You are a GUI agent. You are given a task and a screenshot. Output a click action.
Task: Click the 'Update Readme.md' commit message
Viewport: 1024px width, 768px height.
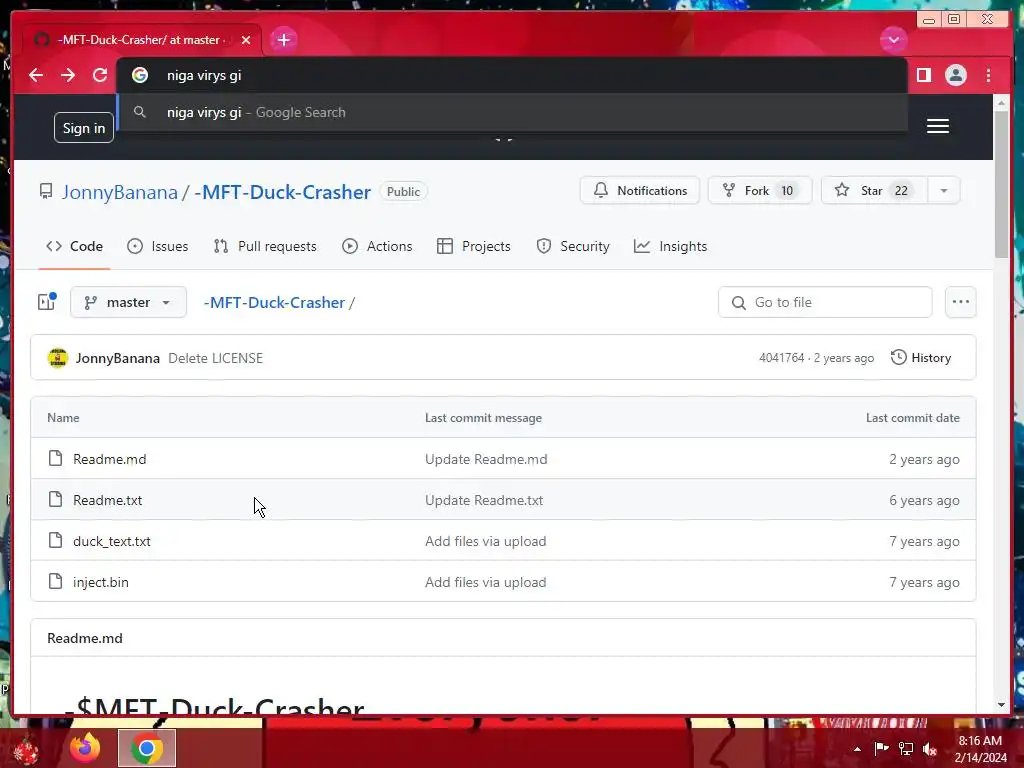click(x=487, y=459)
